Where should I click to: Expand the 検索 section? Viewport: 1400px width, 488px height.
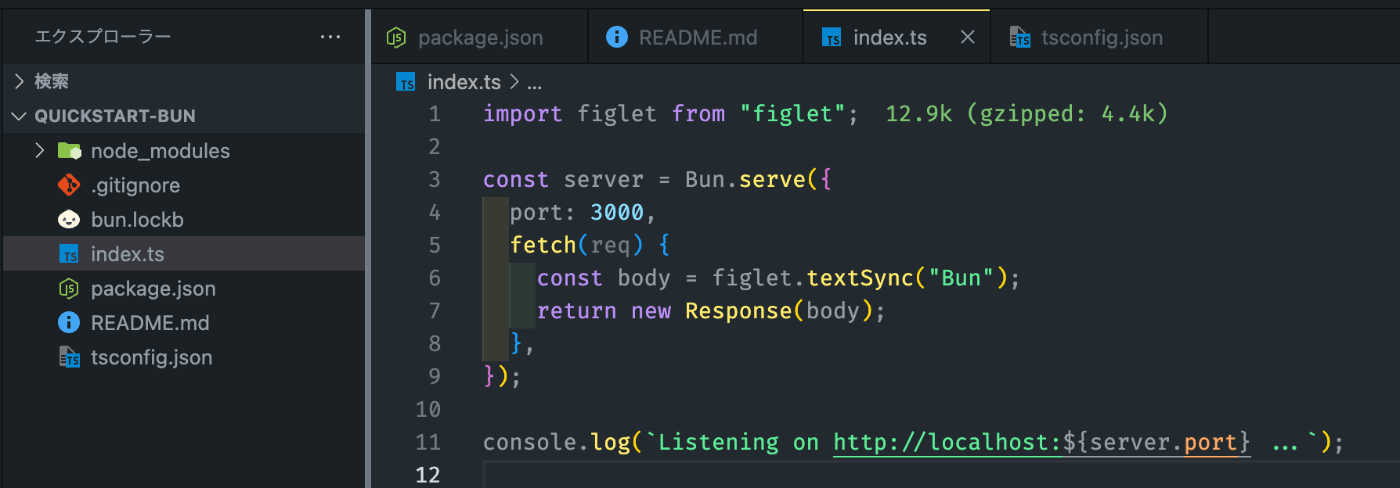pyautogui.click(x=183, y=81)
